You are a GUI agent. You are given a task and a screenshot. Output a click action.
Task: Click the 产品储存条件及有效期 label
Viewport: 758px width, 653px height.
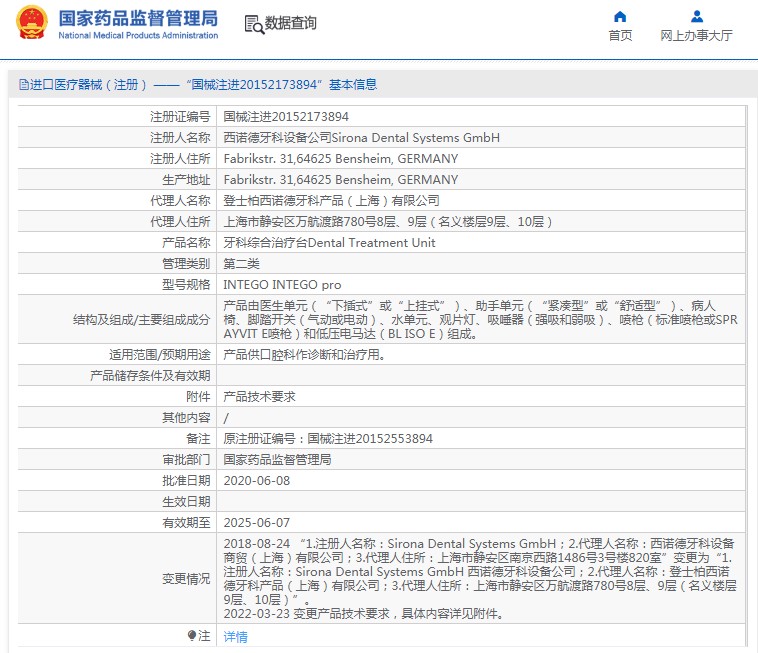[x=150, y=376]
